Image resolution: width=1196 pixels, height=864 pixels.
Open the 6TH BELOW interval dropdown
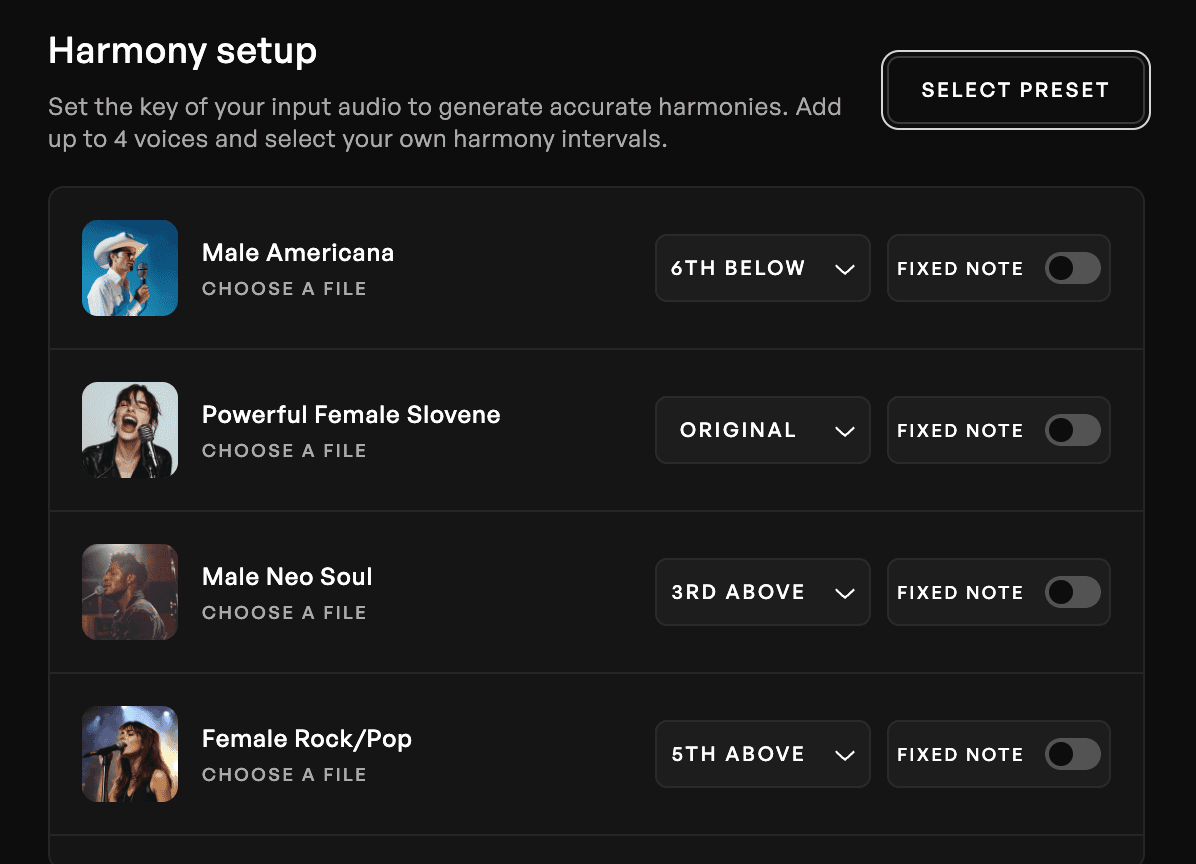click(x=762, y=268)
